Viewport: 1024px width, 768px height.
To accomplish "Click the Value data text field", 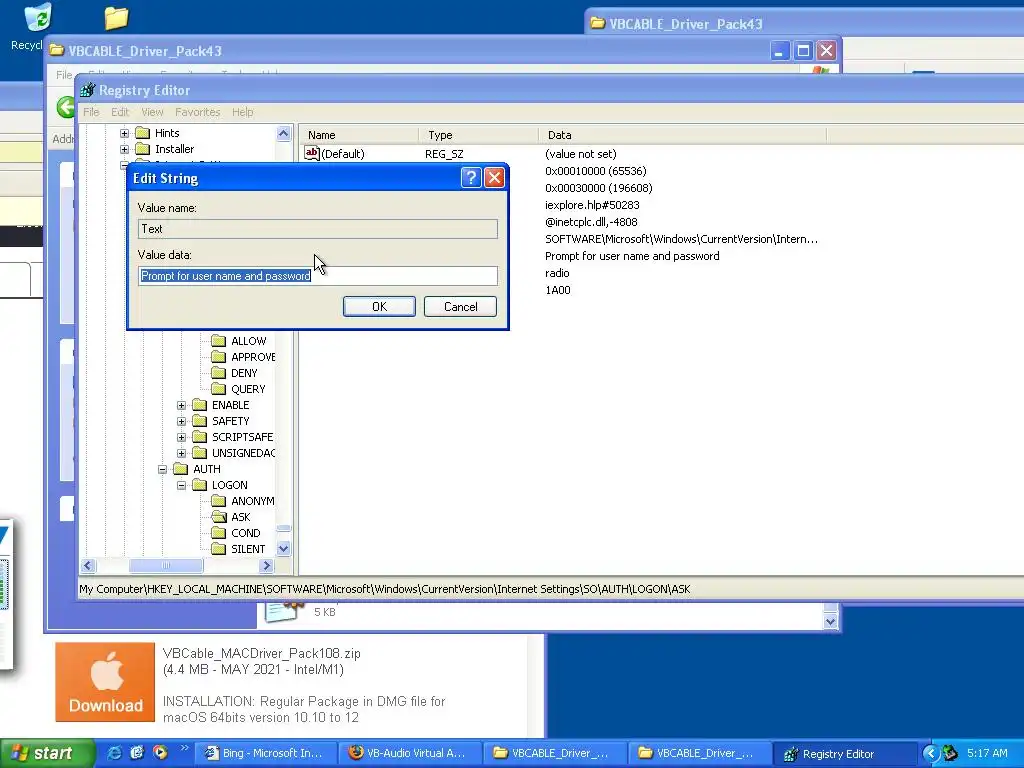I will [318, 276].
